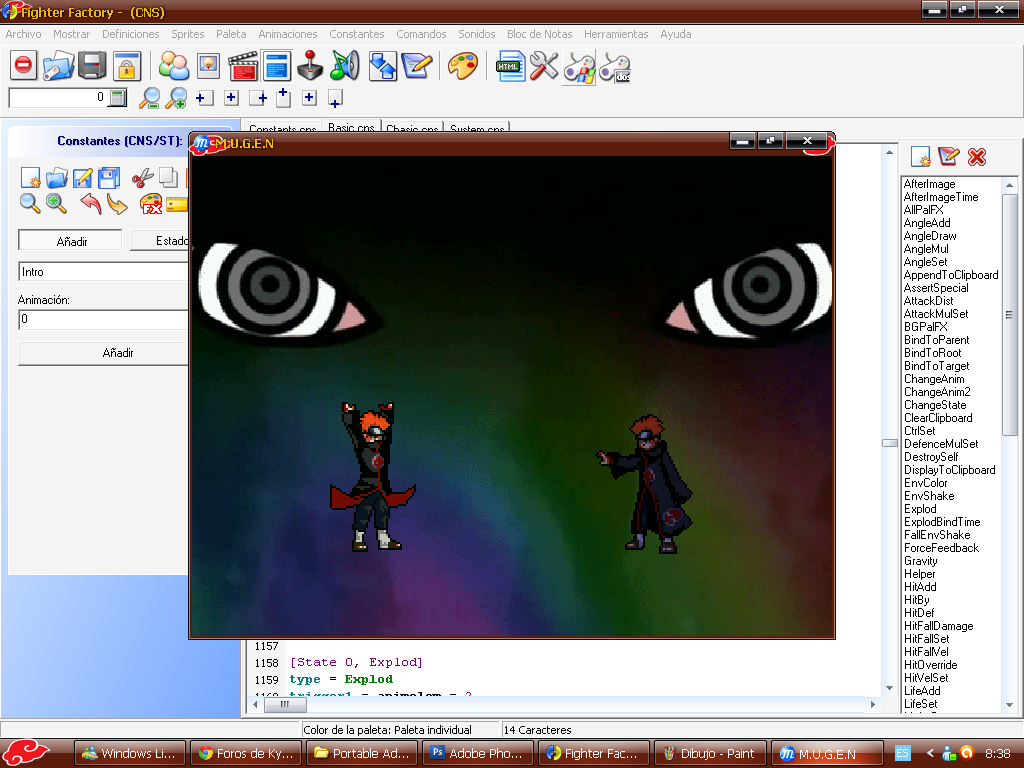Open tools via wrench and screwdriver icon
1024x768 pixels.
(x=543, y=66)
